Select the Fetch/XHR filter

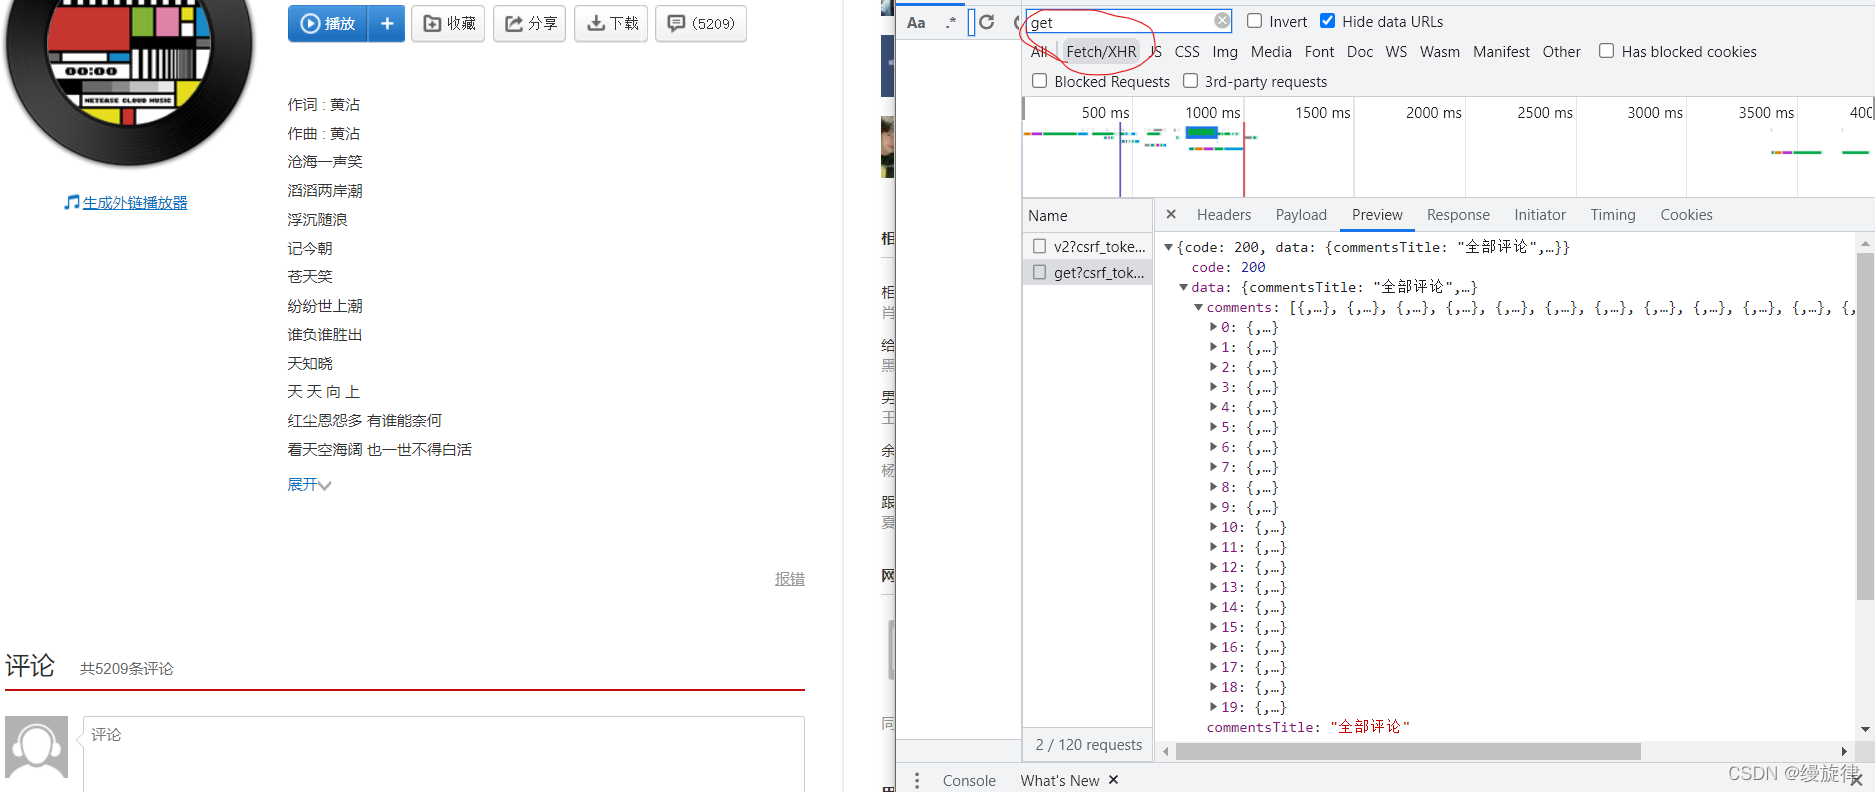1101,52
